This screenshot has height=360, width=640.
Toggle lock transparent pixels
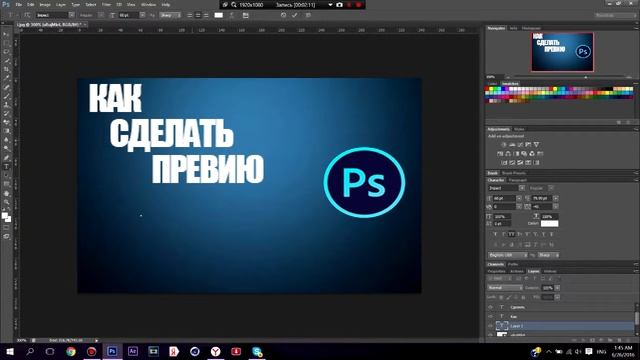click(x=501, y=297)
